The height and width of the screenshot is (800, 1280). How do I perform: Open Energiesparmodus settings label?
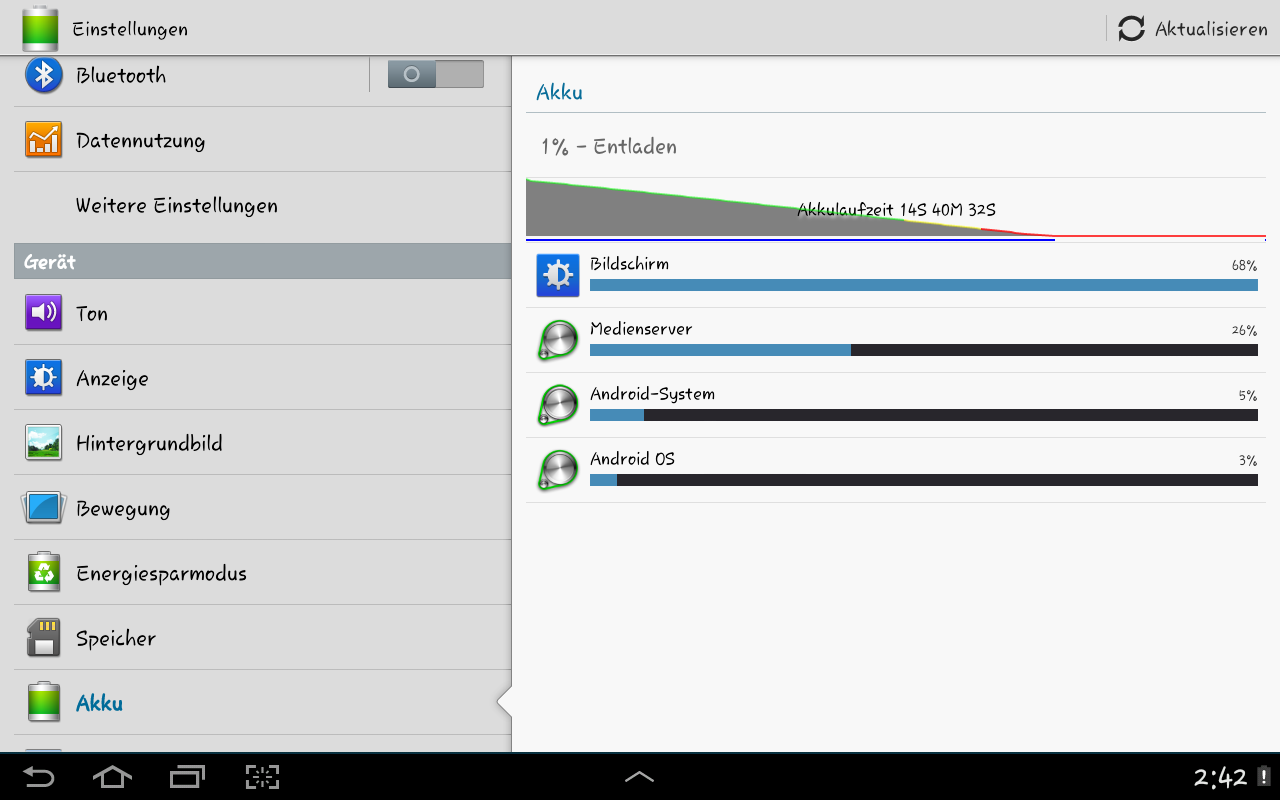point(161,574)
